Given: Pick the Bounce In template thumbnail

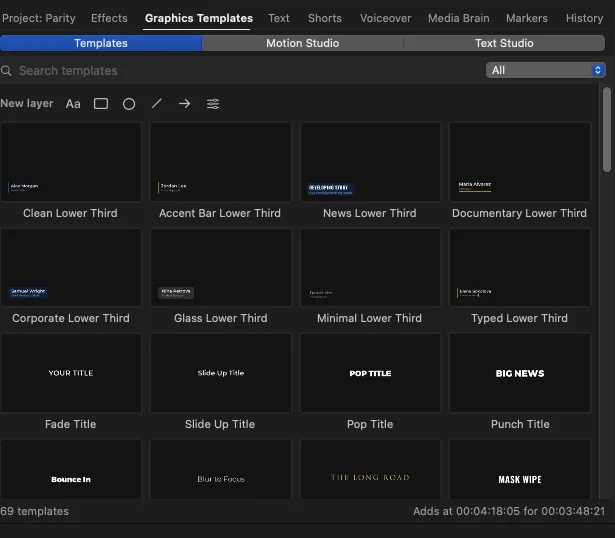Looking at the screenshot, I should tap(71, 469).
